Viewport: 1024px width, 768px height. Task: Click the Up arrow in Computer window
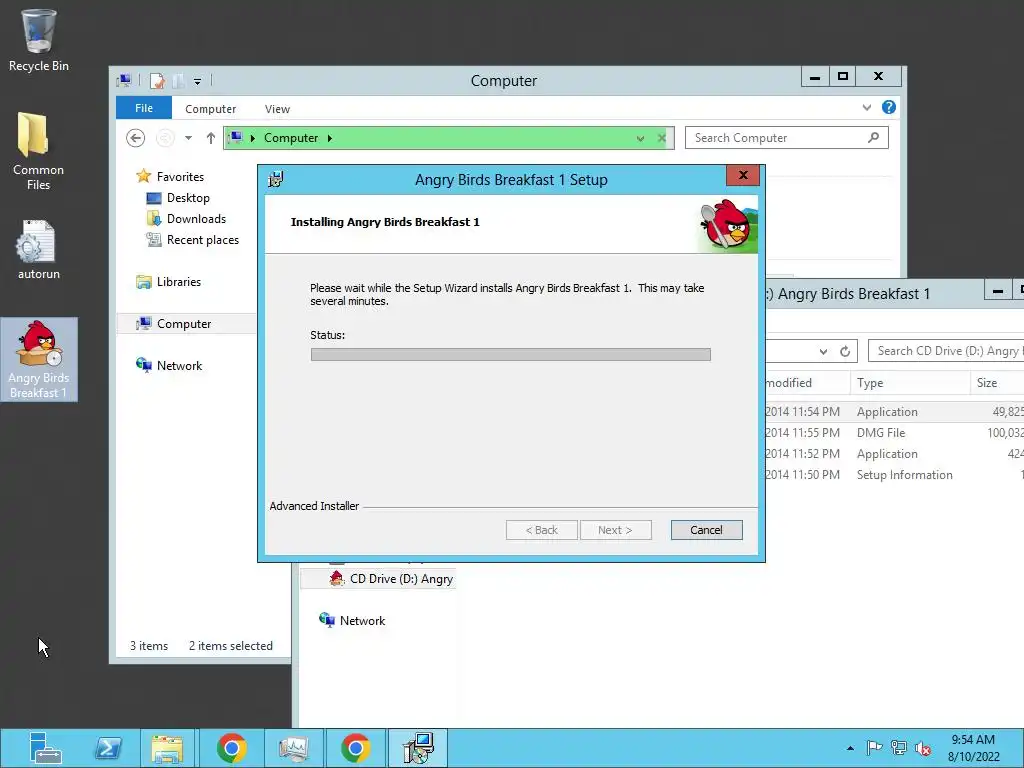(x=210, y=138)
